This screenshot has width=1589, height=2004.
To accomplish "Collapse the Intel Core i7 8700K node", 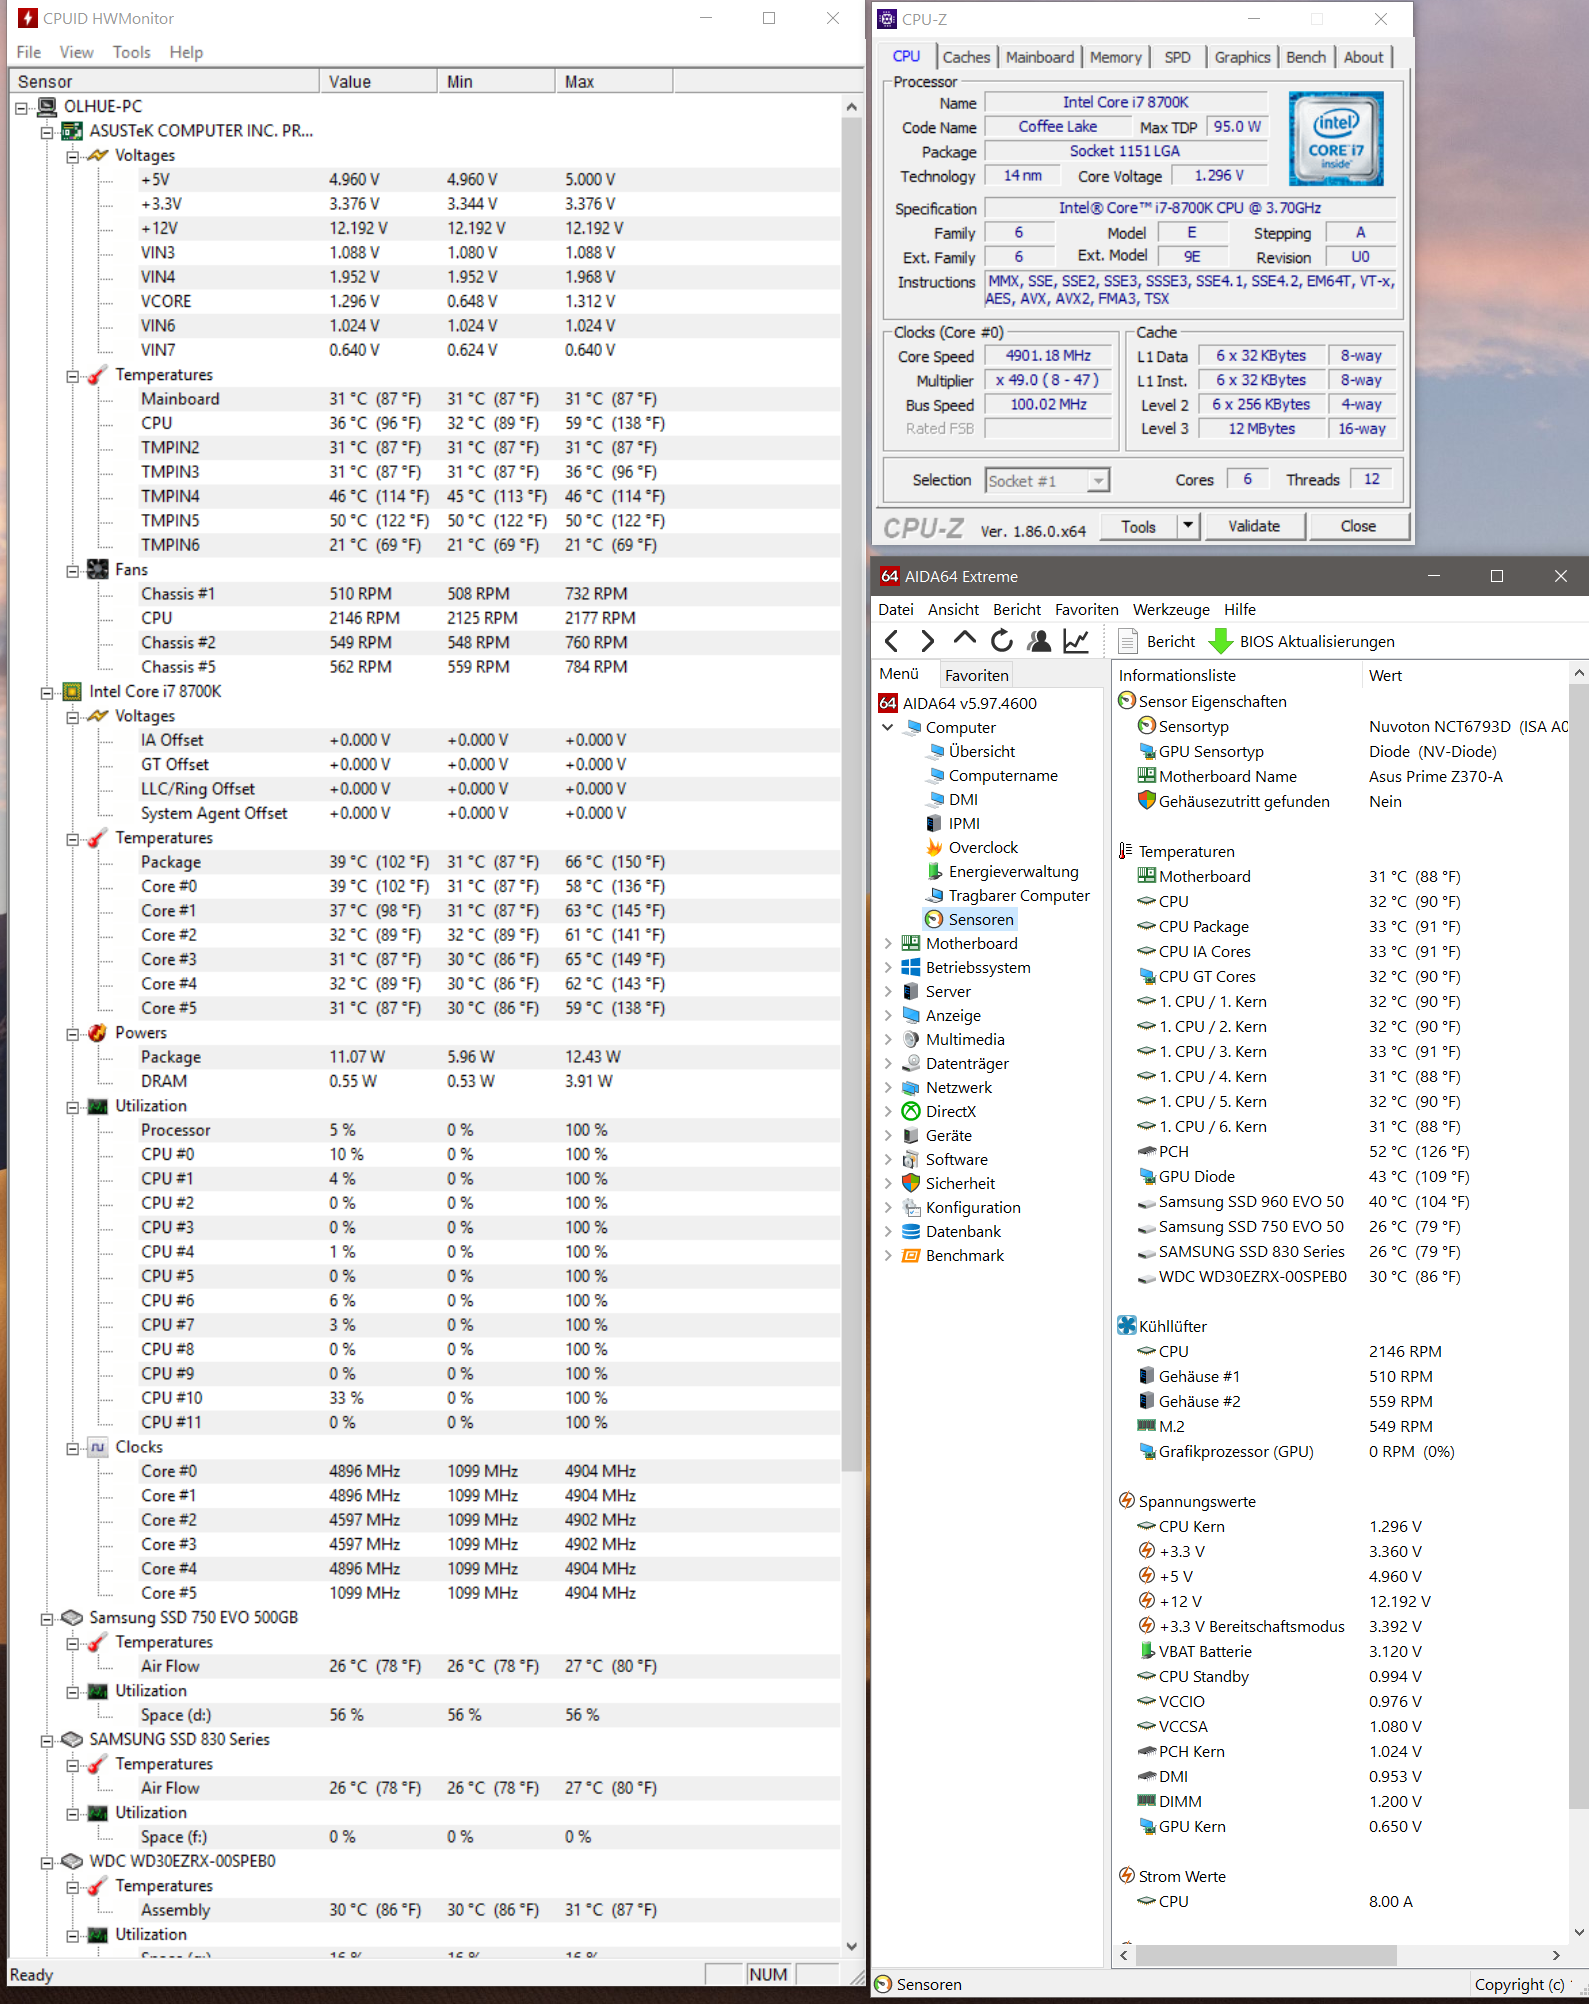I will point(46,692).
